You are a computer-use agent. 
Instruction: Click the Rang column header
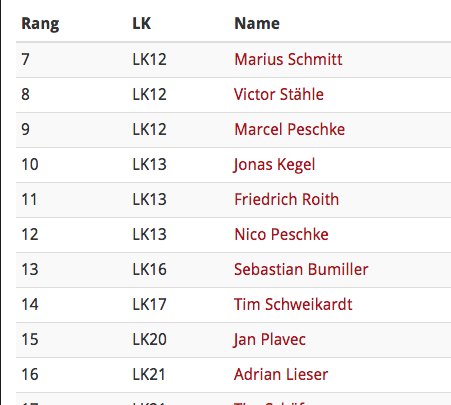[x=40, y=24]
